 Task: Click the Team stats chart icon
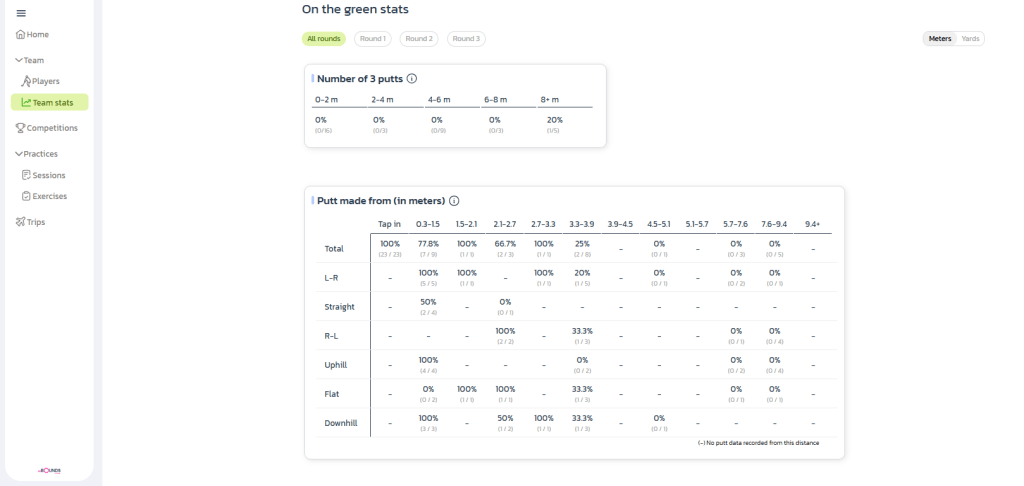coord(26,102)
